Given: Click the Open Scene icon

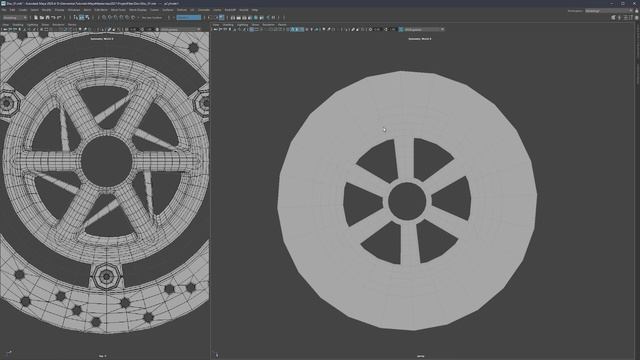Looking at the screenshot, I should tap(42, 18).
